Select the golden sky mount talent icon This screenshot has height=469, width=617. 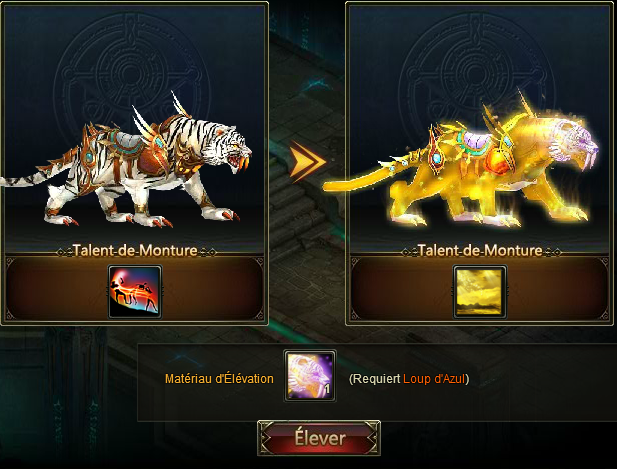pyautogui.click(x=480, y=292)
